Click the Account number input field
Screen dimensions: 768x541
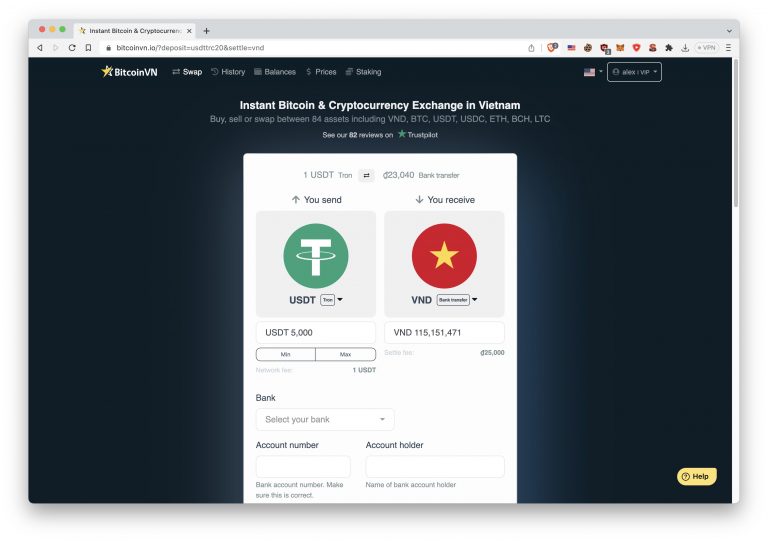click(303, 467)
